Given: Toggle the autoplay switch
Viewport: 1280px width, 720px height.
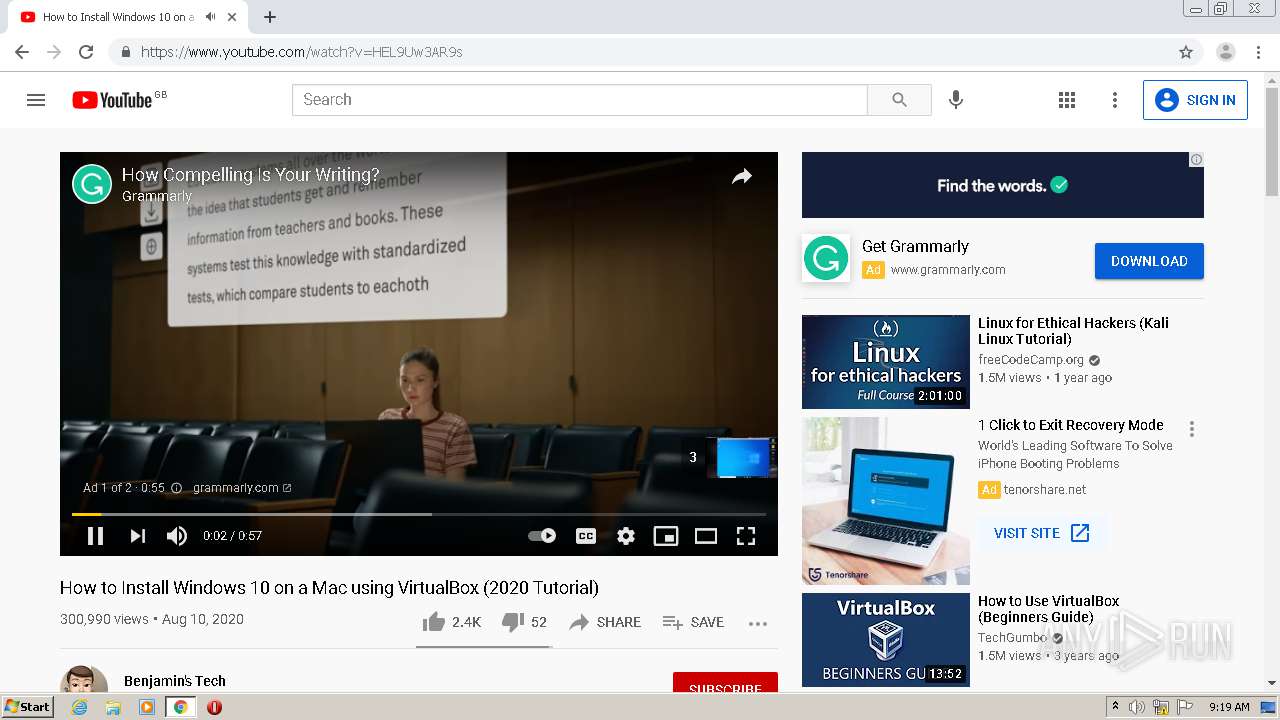Looking at the screenshot, I should (x=542, y=536).
